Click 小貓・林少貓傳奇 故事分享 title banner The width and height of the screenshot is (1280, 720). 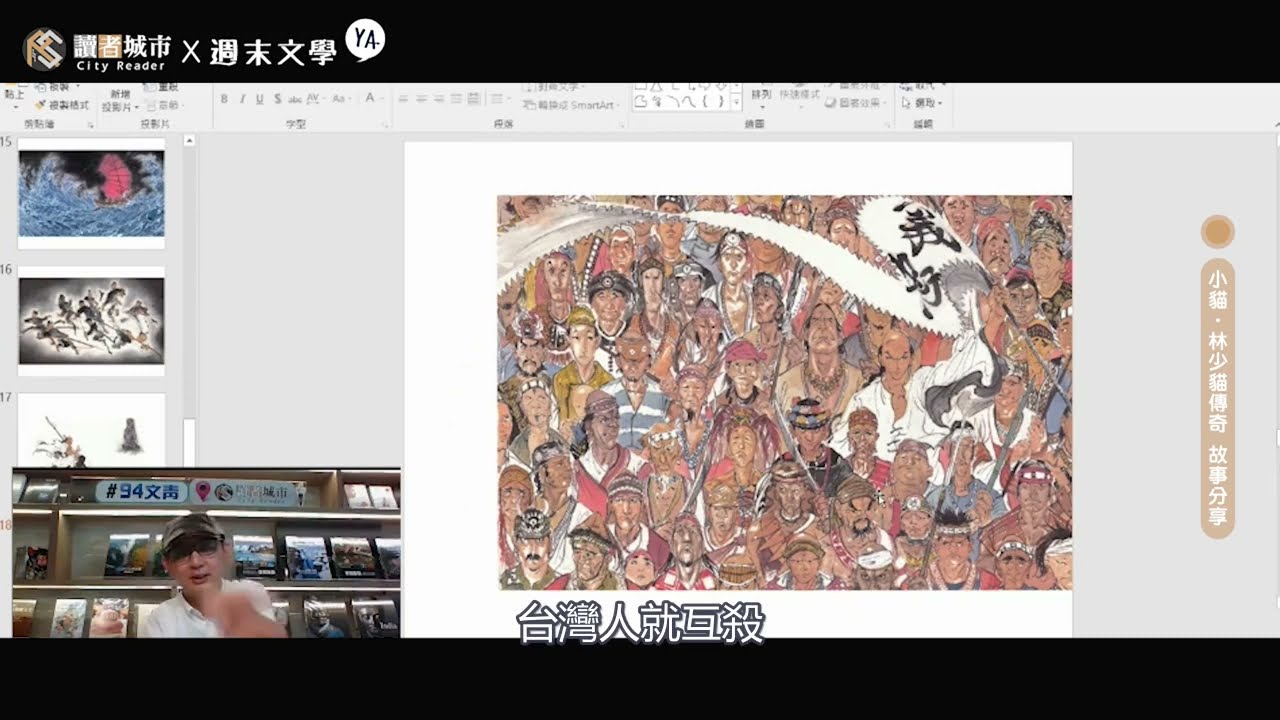pos(1217,398)
